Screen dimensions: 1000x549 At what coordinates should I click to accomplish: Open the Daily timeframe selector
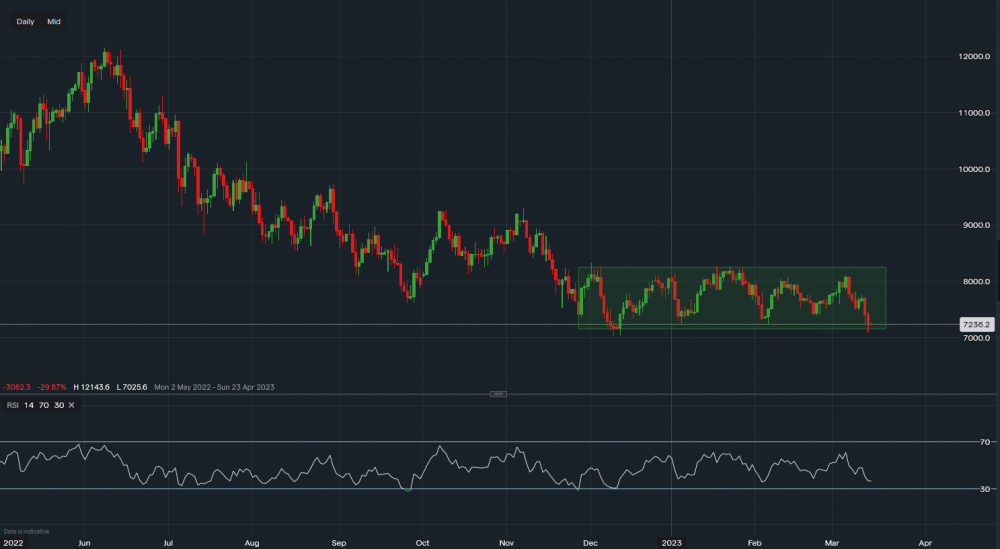click(x=26, y=20)
